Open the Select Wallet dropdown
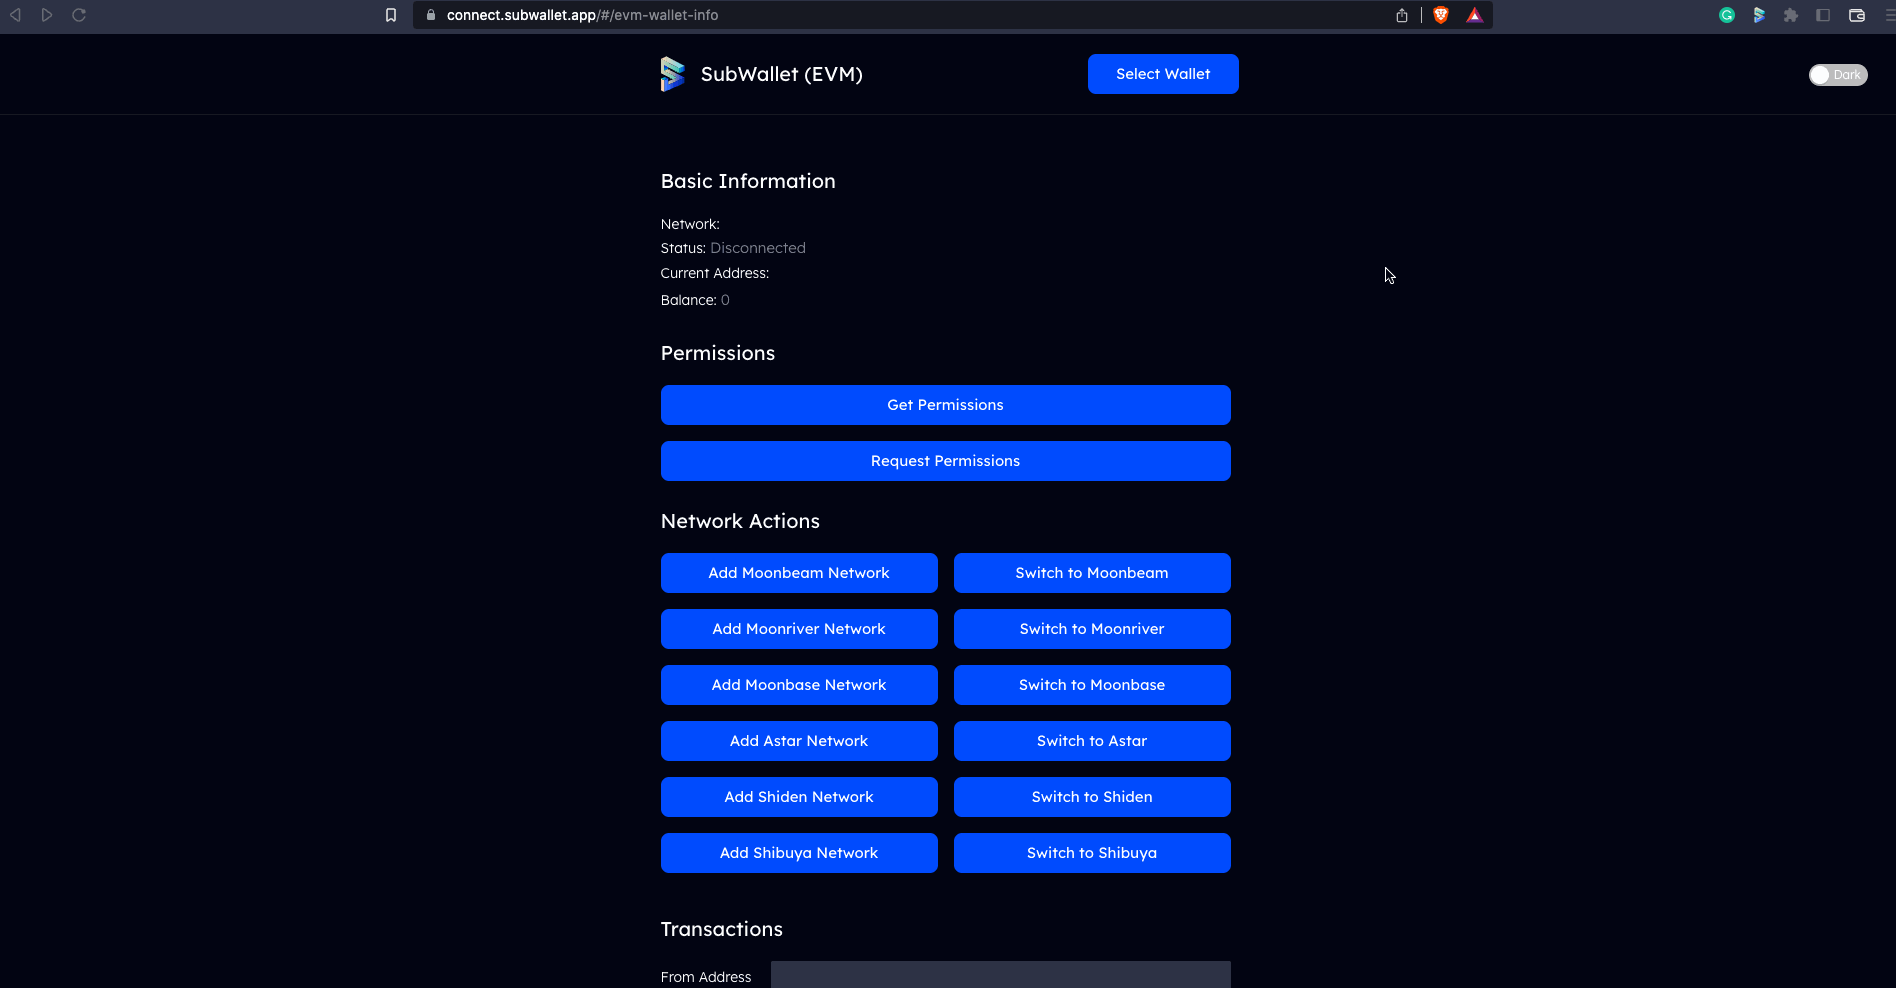 coord(1162,73)
